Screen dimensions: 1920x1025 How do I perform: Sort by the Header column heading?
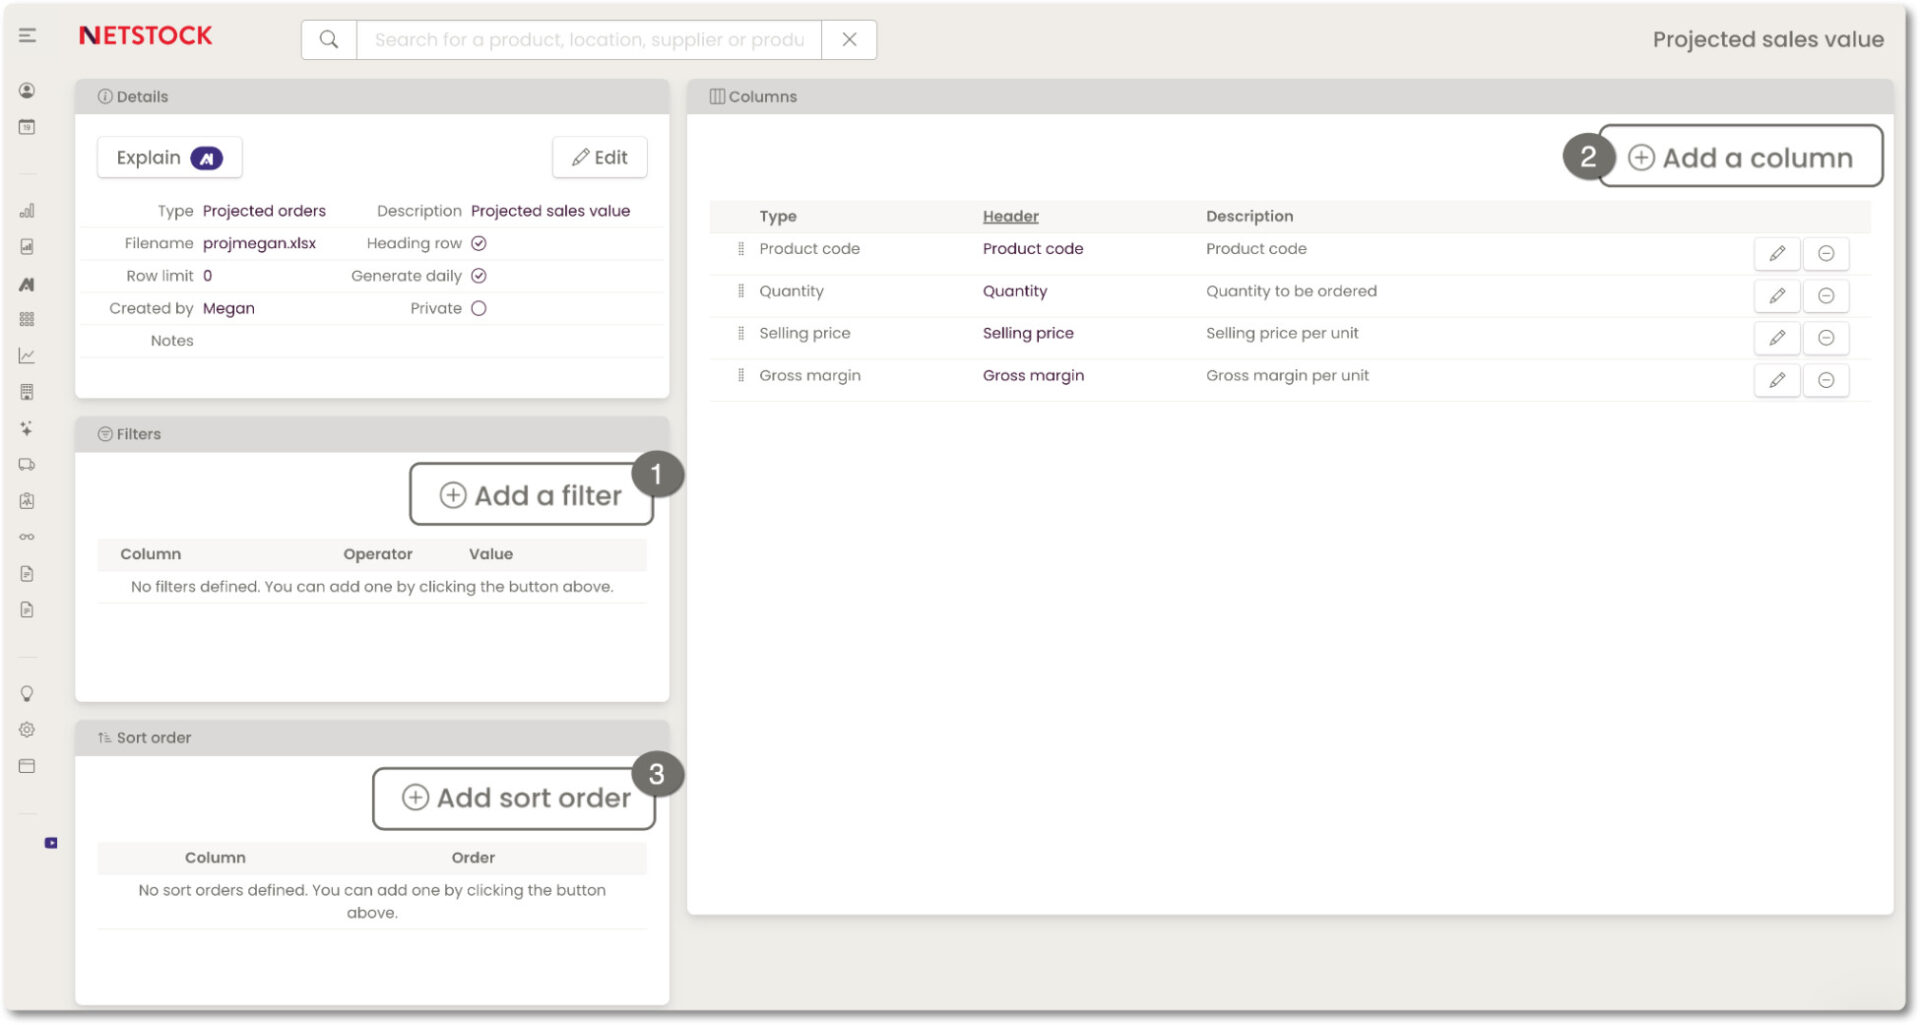coord(1010,216)
